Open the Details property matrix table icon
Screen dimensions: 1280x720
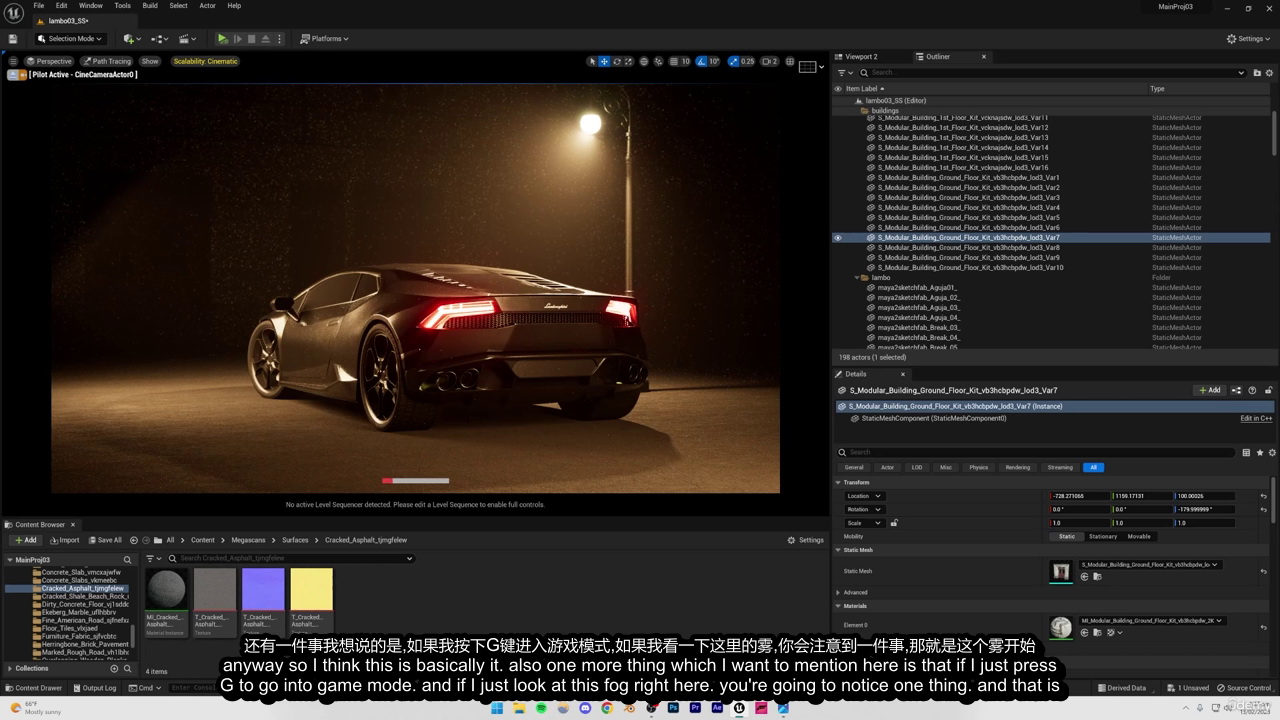coord(1246,452)
